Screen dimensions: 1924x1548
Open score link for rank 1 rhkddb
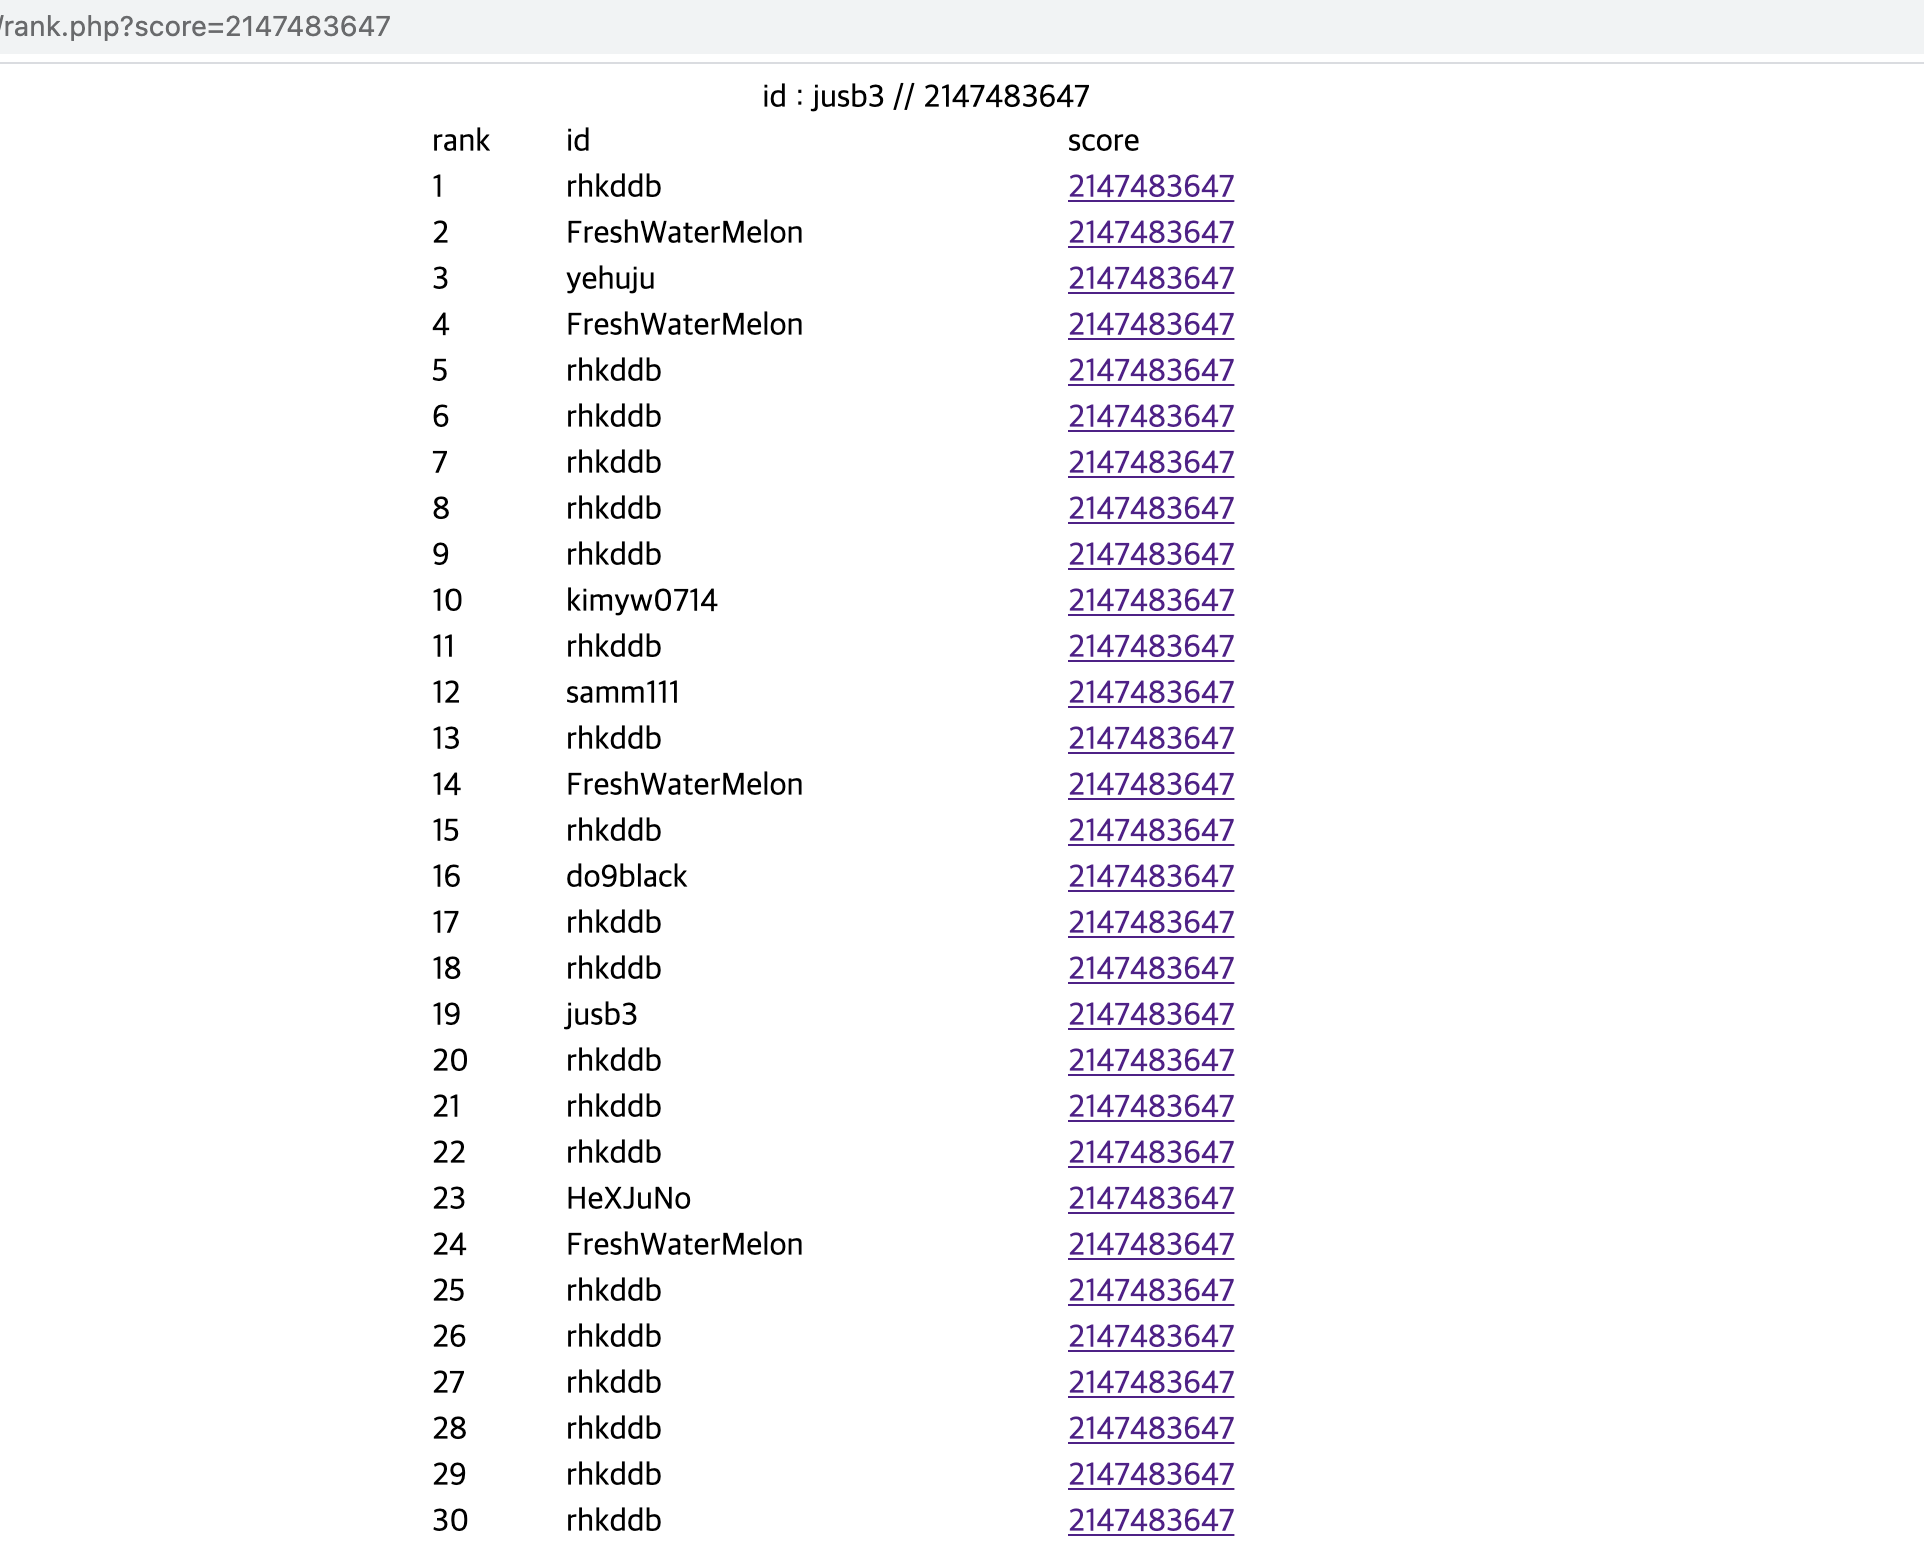[1150, 186]
